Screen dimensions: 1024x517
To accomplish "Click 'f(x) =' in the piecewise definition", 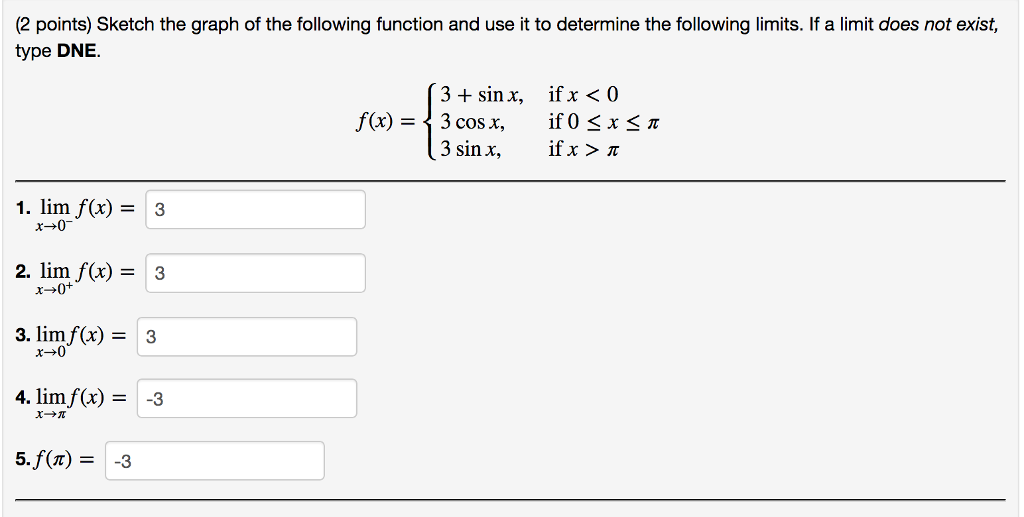I will coord(385,122).
